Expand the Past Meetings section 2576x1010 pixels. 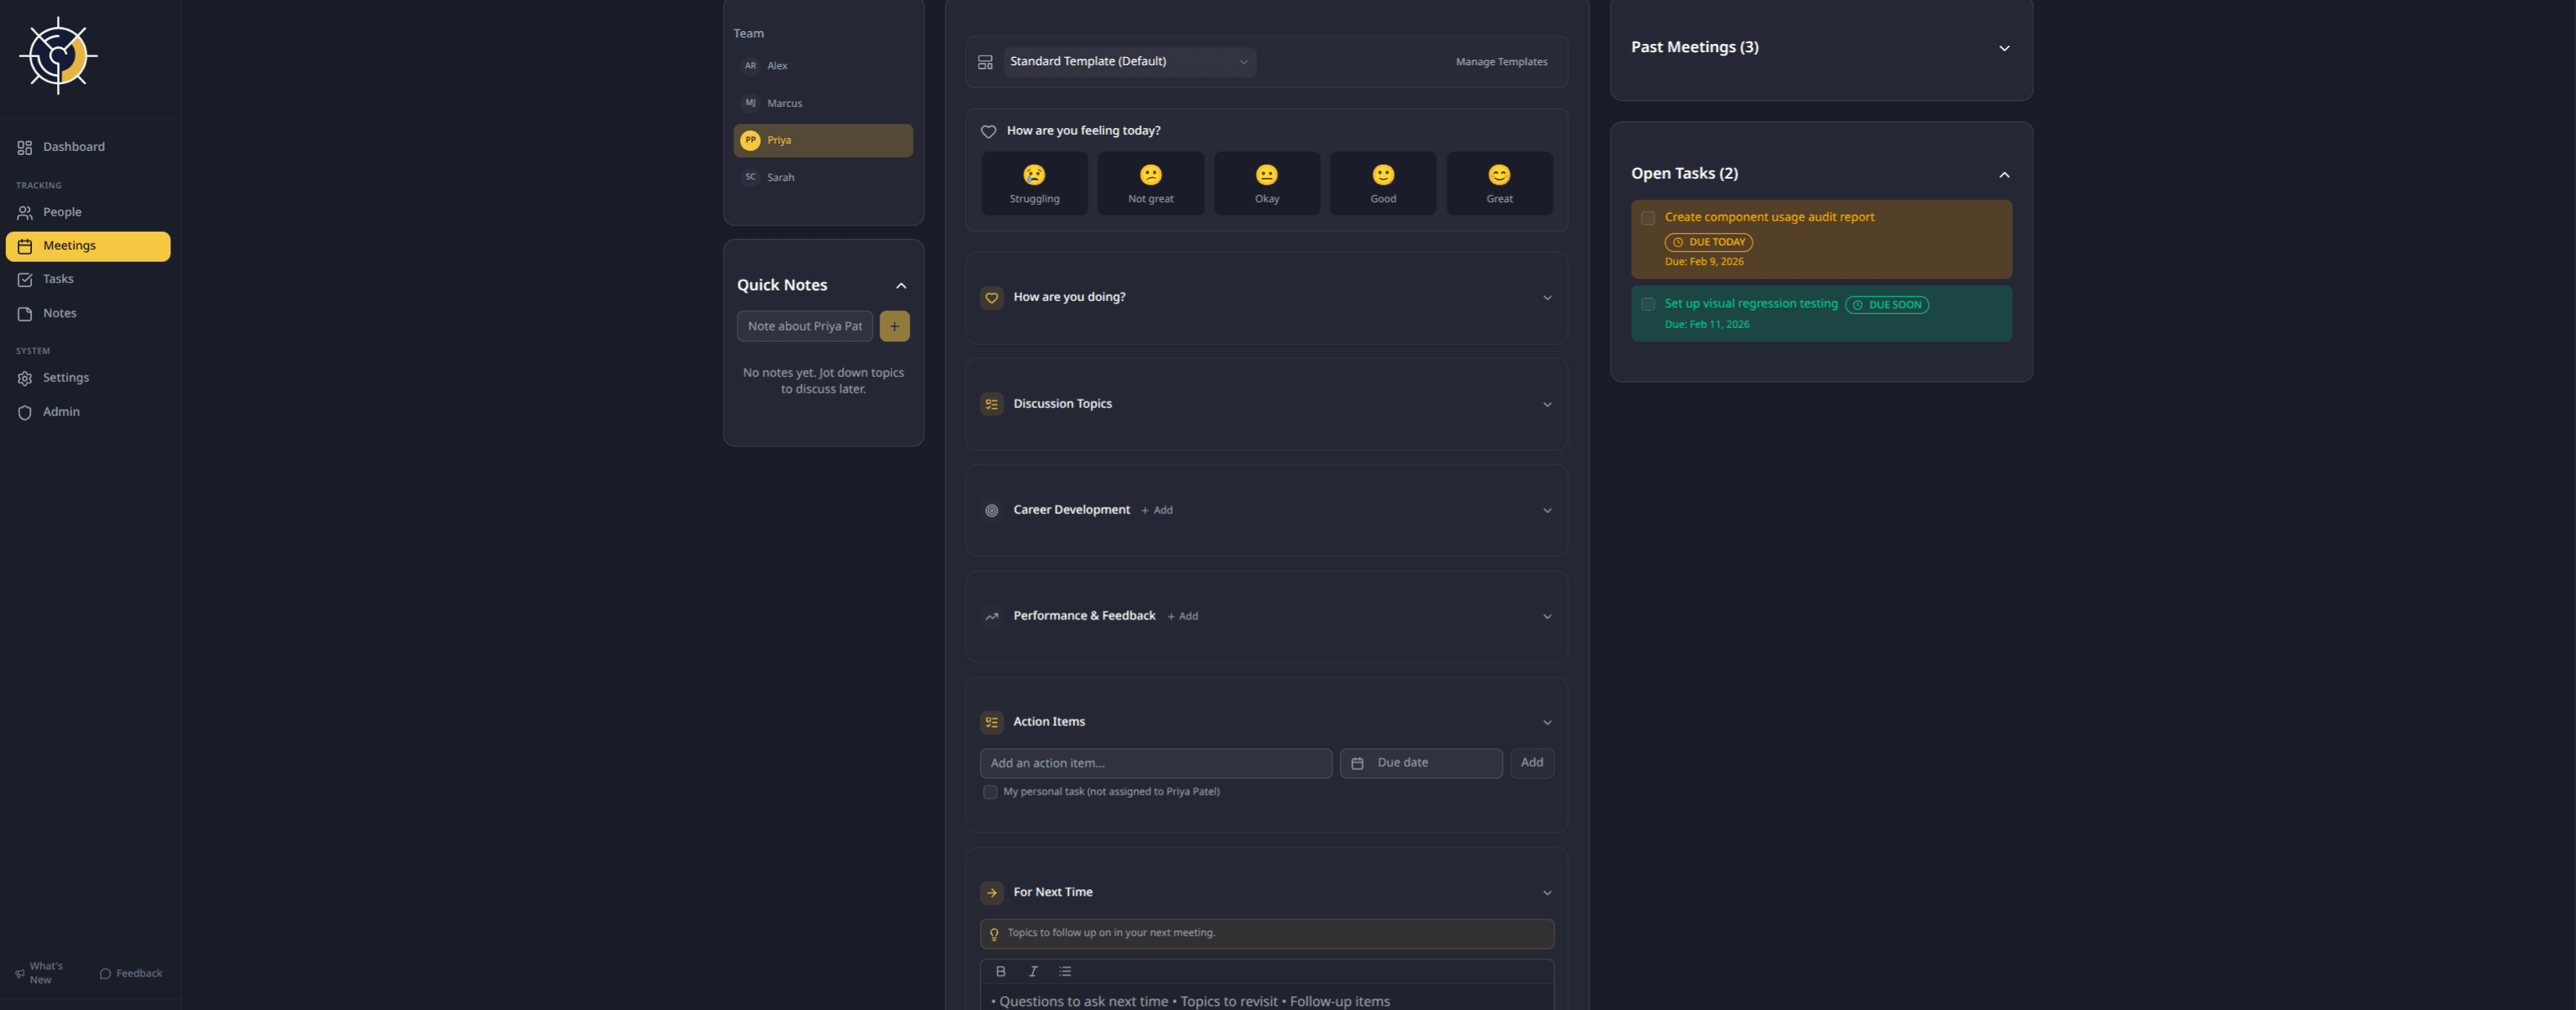pyautogui.click(x=2003, y=48)
